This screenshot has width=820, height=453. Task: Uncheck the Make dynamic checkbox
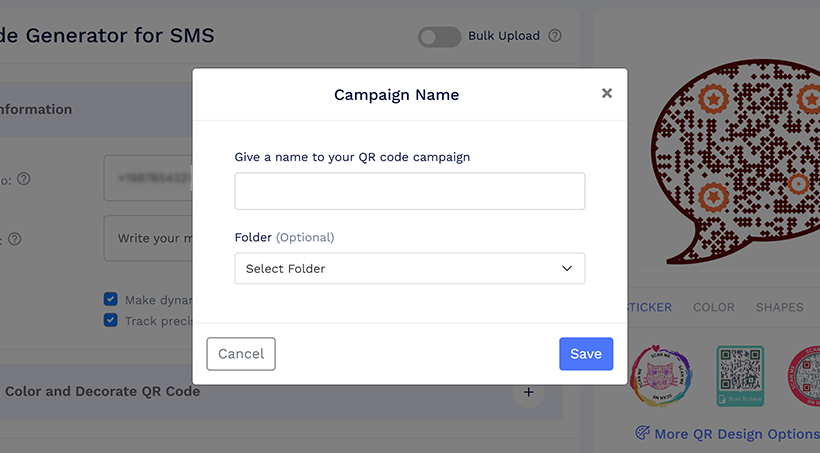point(111,299)
